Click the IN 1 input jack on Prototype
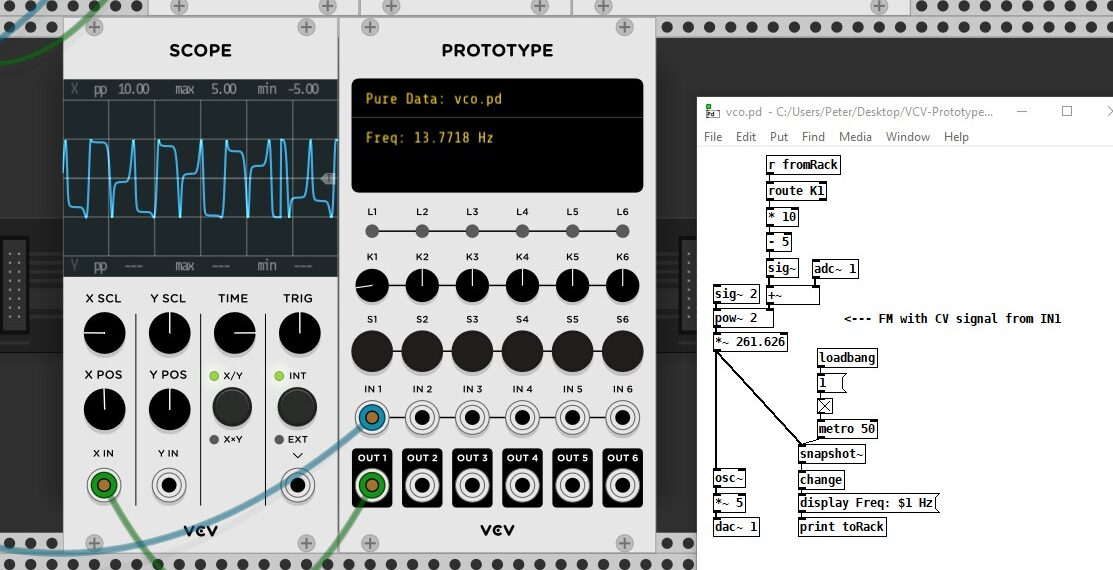Screen dimensions: 1113x570 [x=372, y=418]
